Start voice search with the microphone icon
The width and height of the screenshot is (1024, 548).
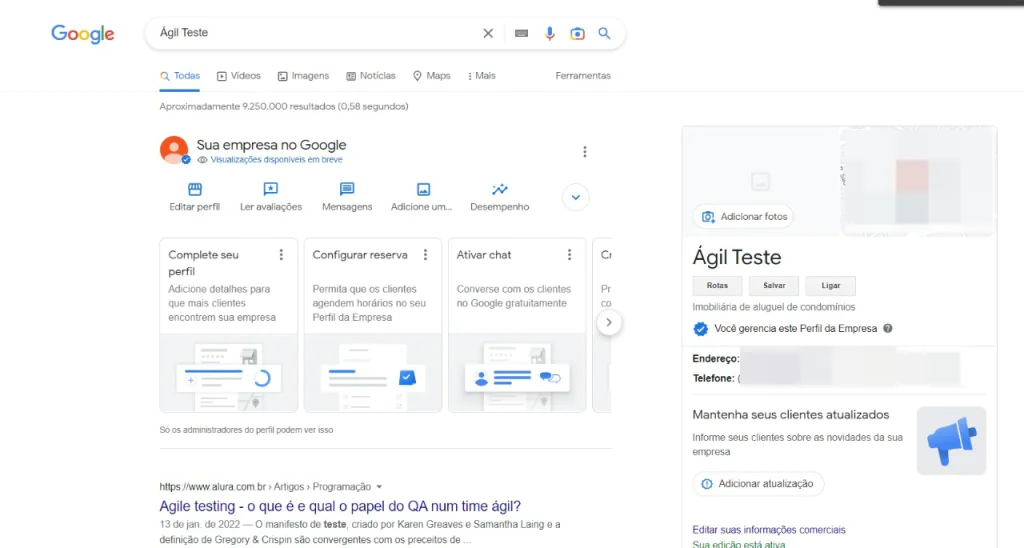tap(550, 33)
